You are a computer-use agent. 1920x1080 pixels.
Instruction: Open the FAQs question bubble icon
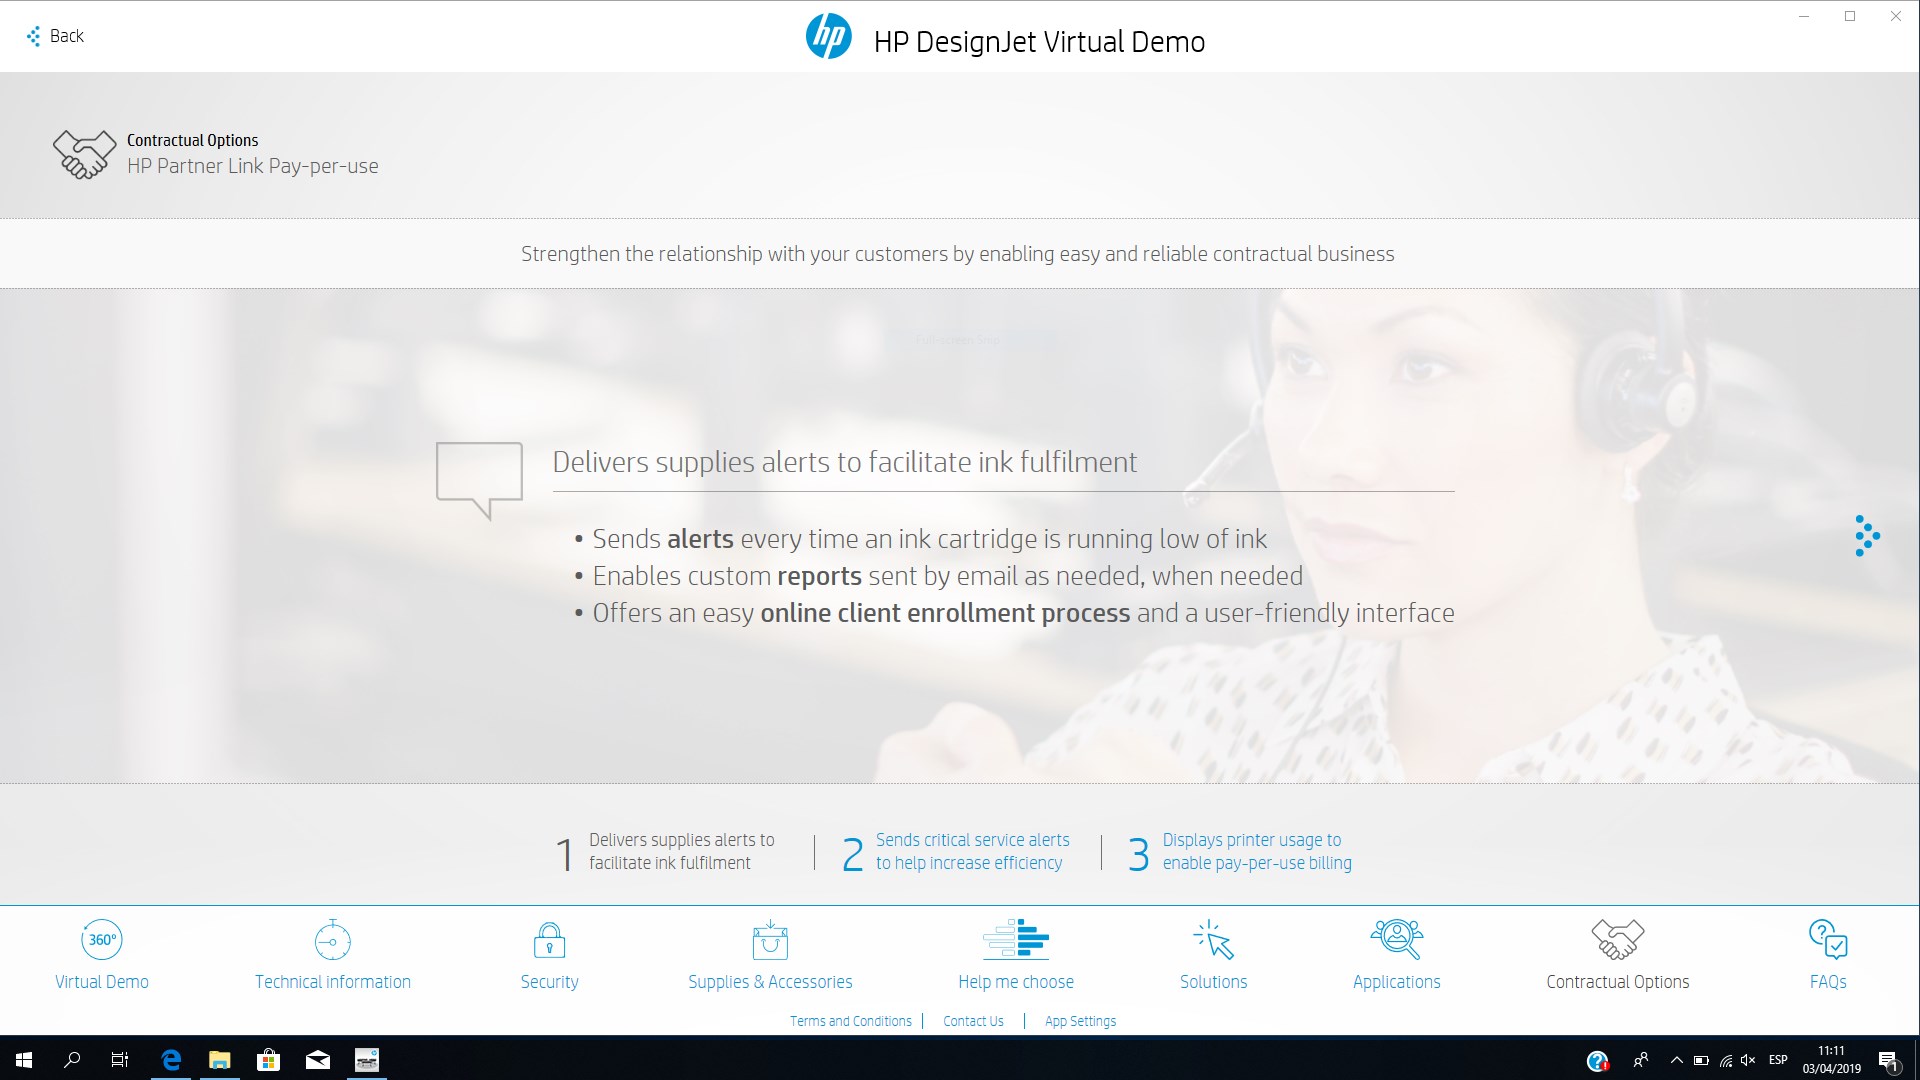tap(1827, 940)
